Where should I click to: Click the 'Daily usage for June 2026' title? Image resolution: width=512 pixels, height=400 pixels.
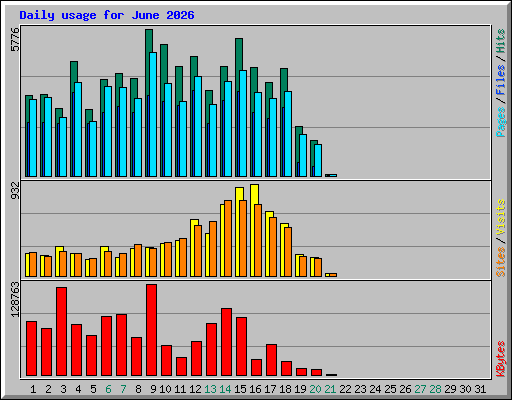107,15
